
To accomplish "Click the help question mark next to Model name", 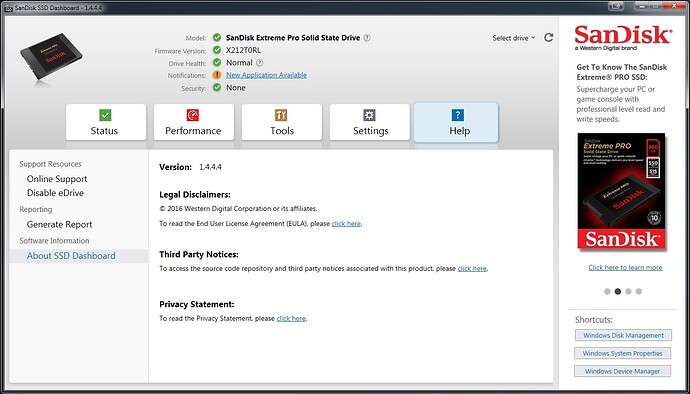I will point(367,38).
